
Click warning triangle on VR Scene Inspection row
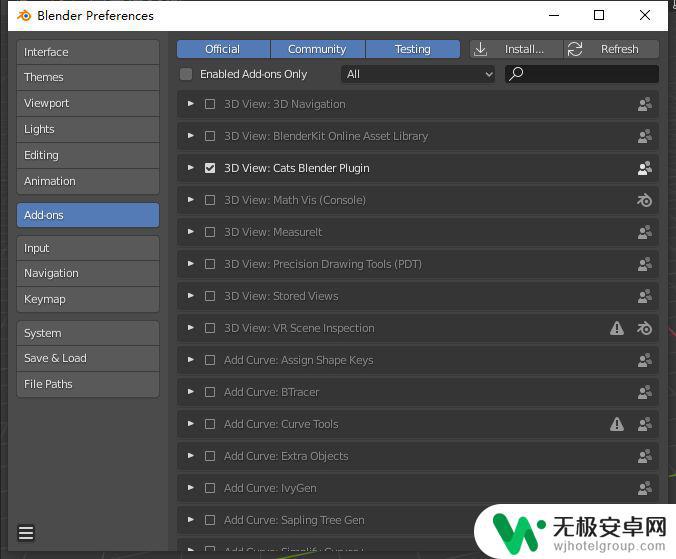[x=617, y=328]
